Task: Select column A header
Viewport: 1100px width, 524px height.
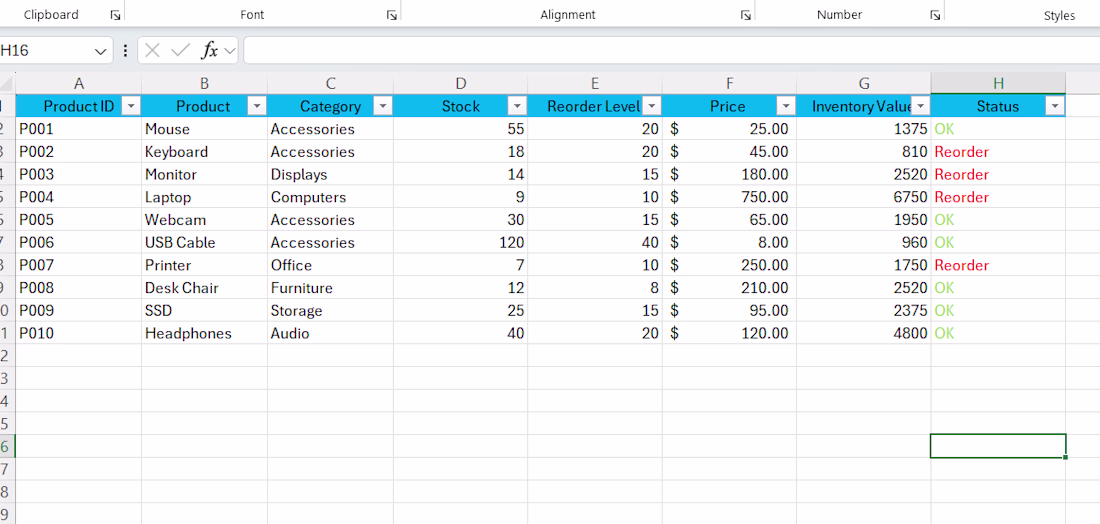Action: click(x=79, y=83)
